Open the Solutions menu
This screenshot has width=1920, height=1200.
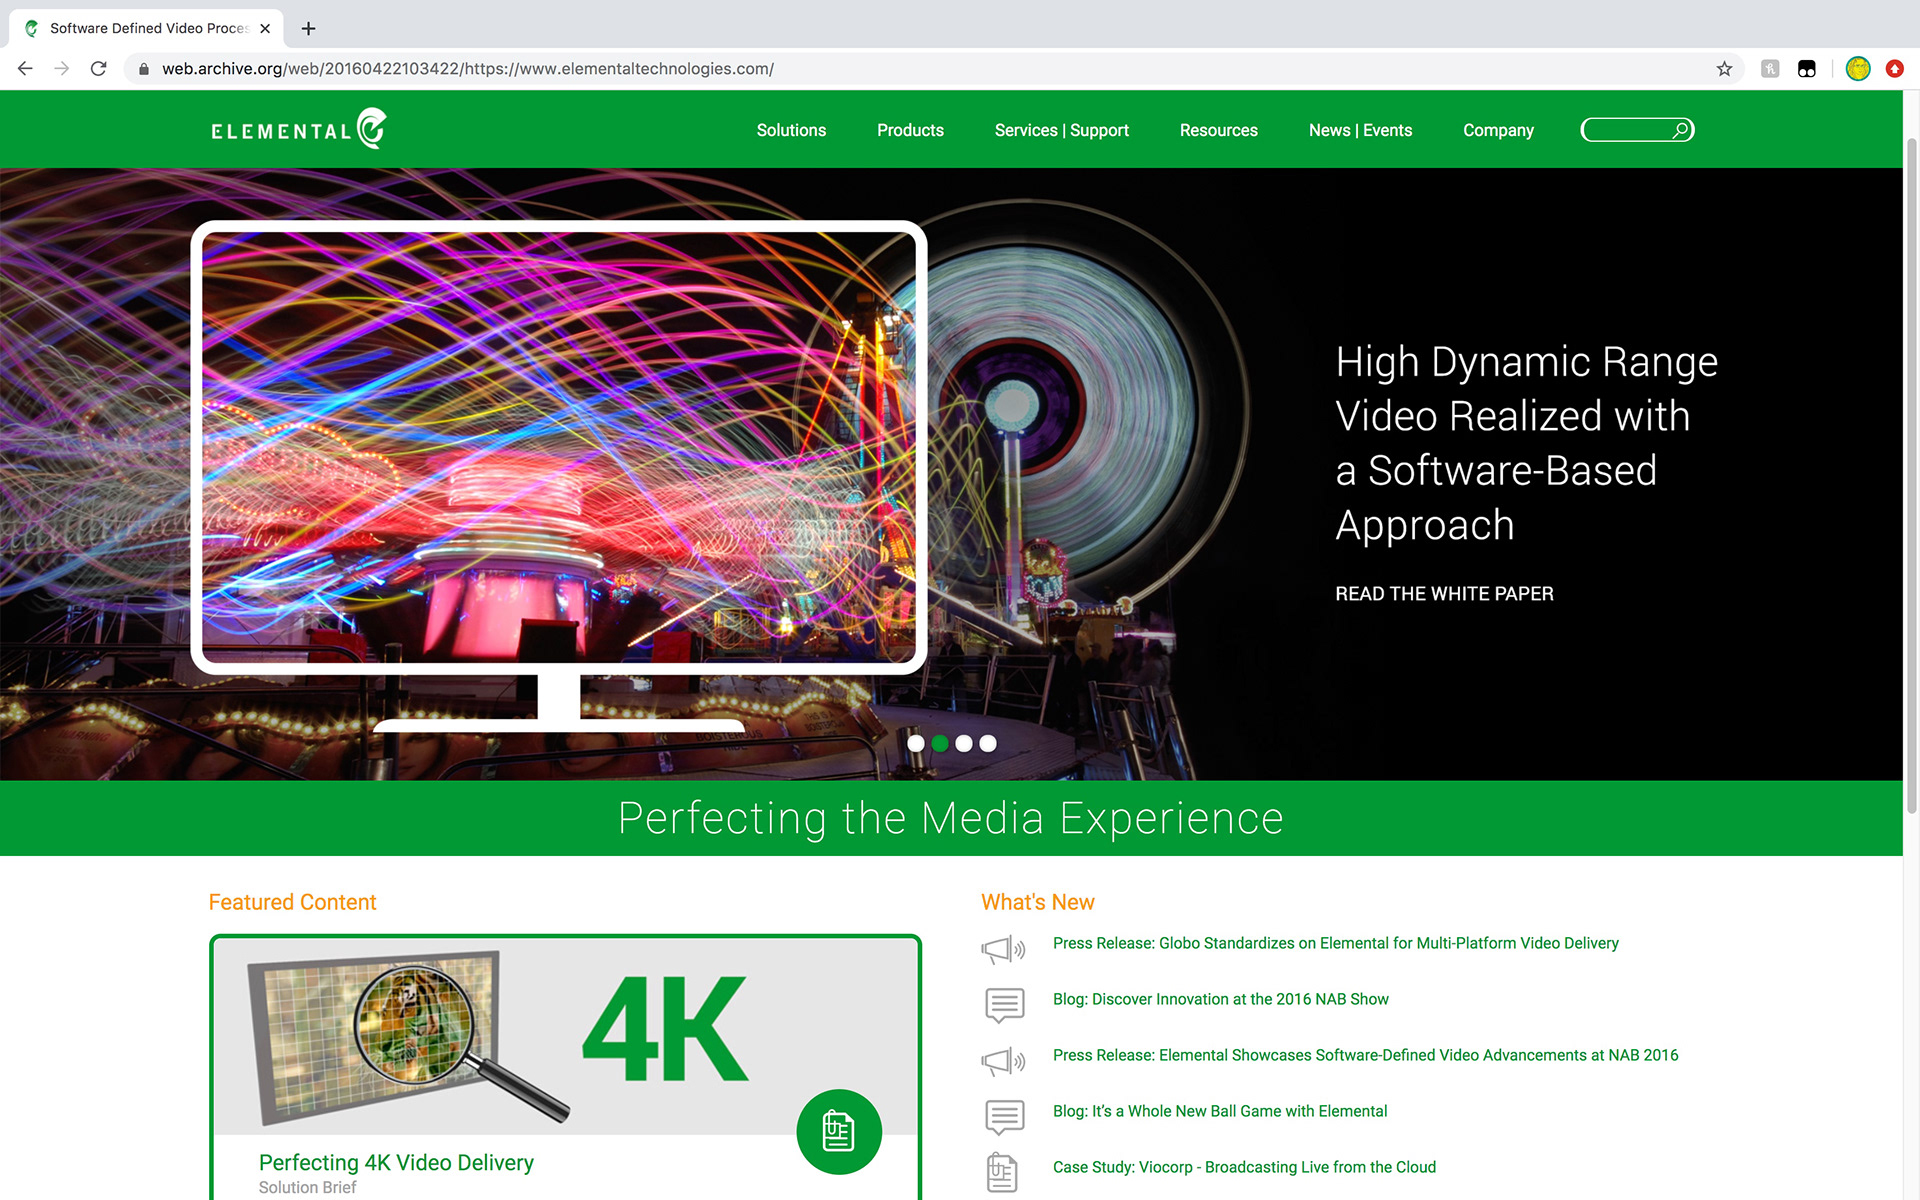point(791,130)
